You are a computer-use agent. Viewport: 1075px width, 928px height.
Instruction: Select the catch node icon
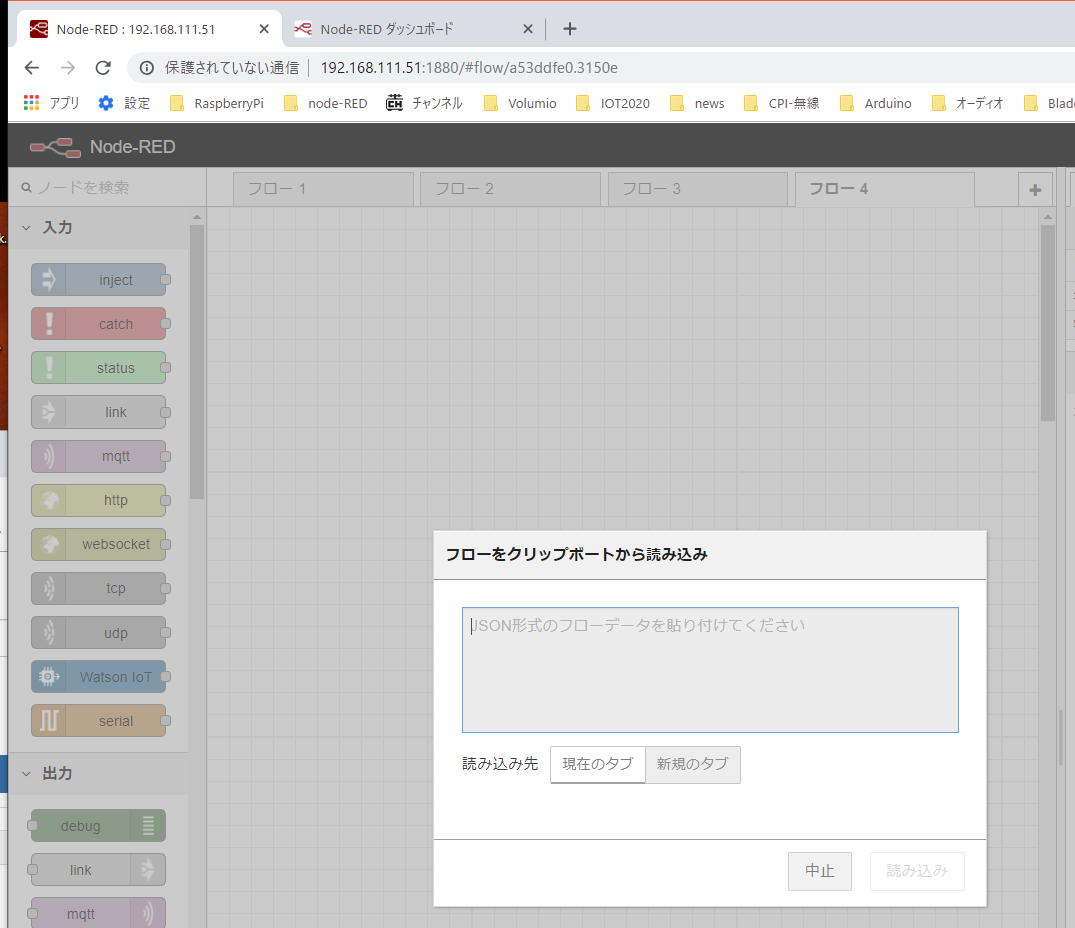click(x=49, y=324)
